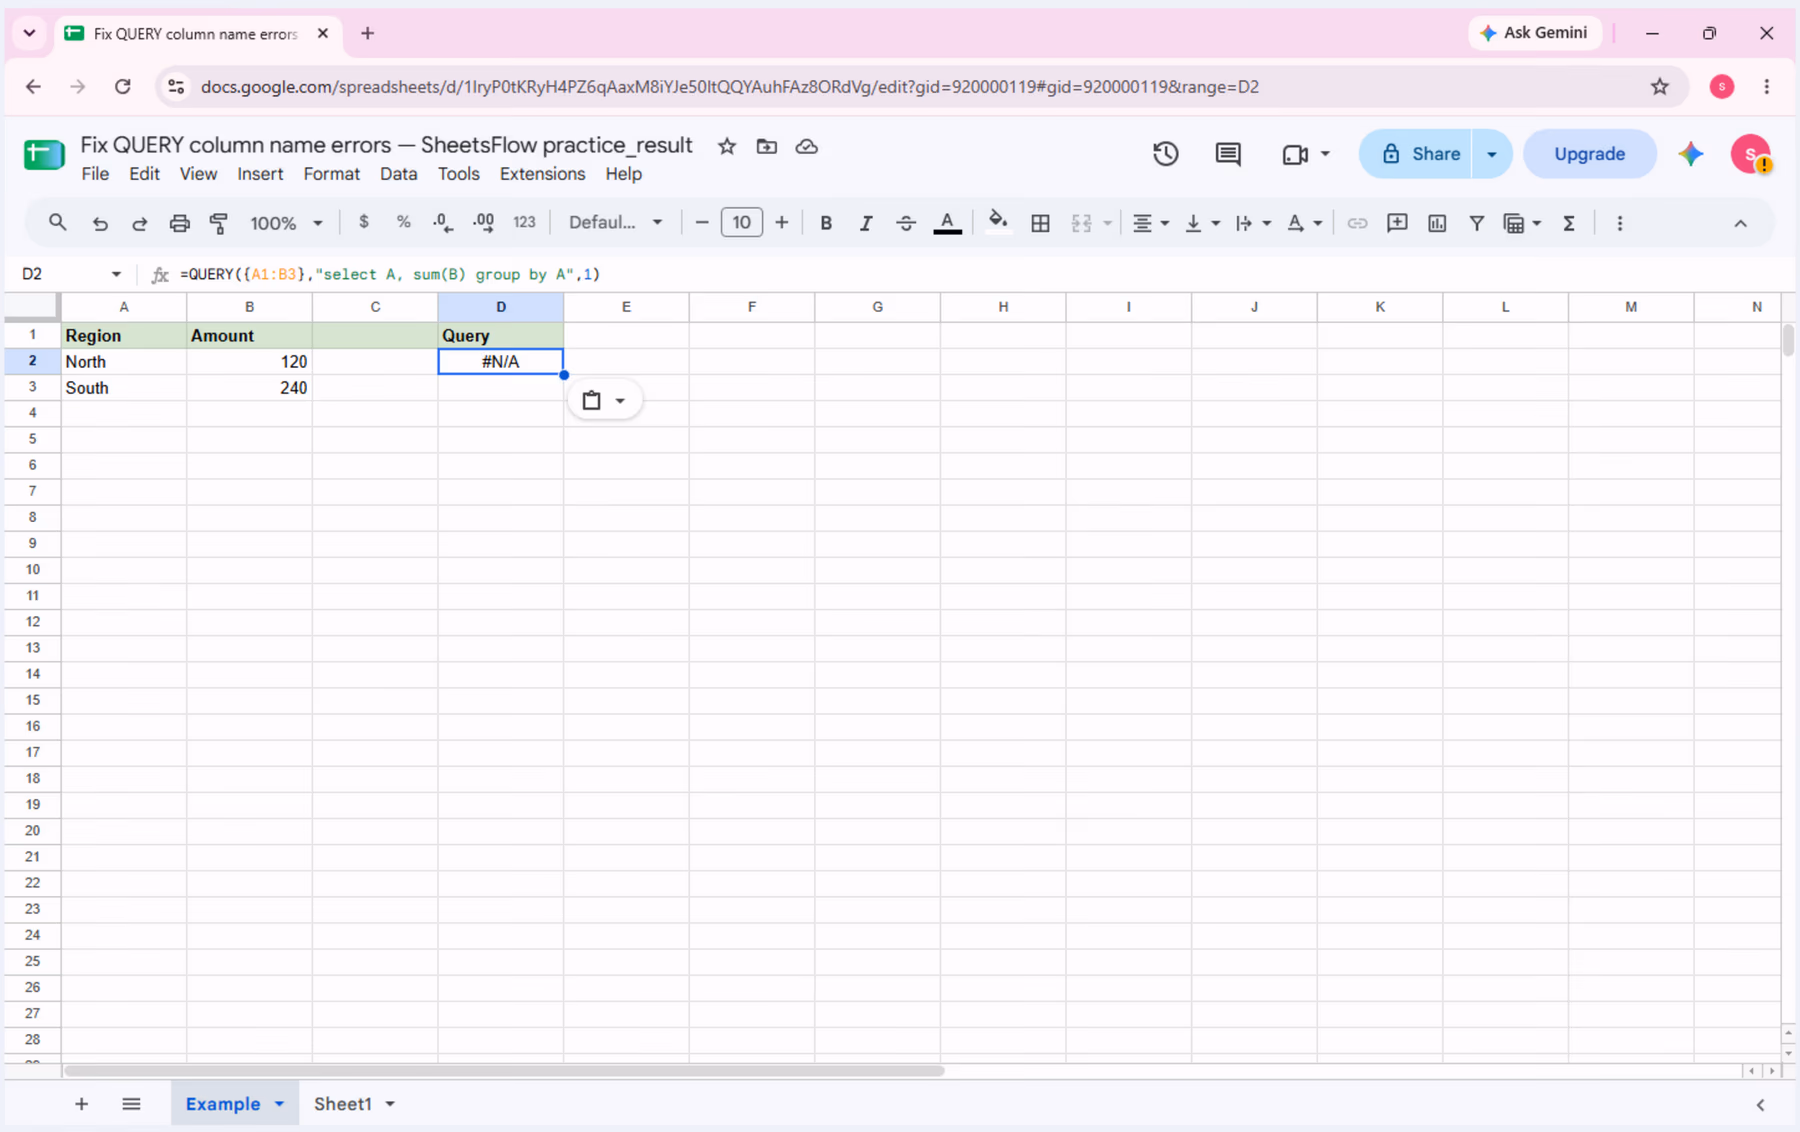Click the redo arrow icon
1800x1132 pixels.
click(140, 223)
